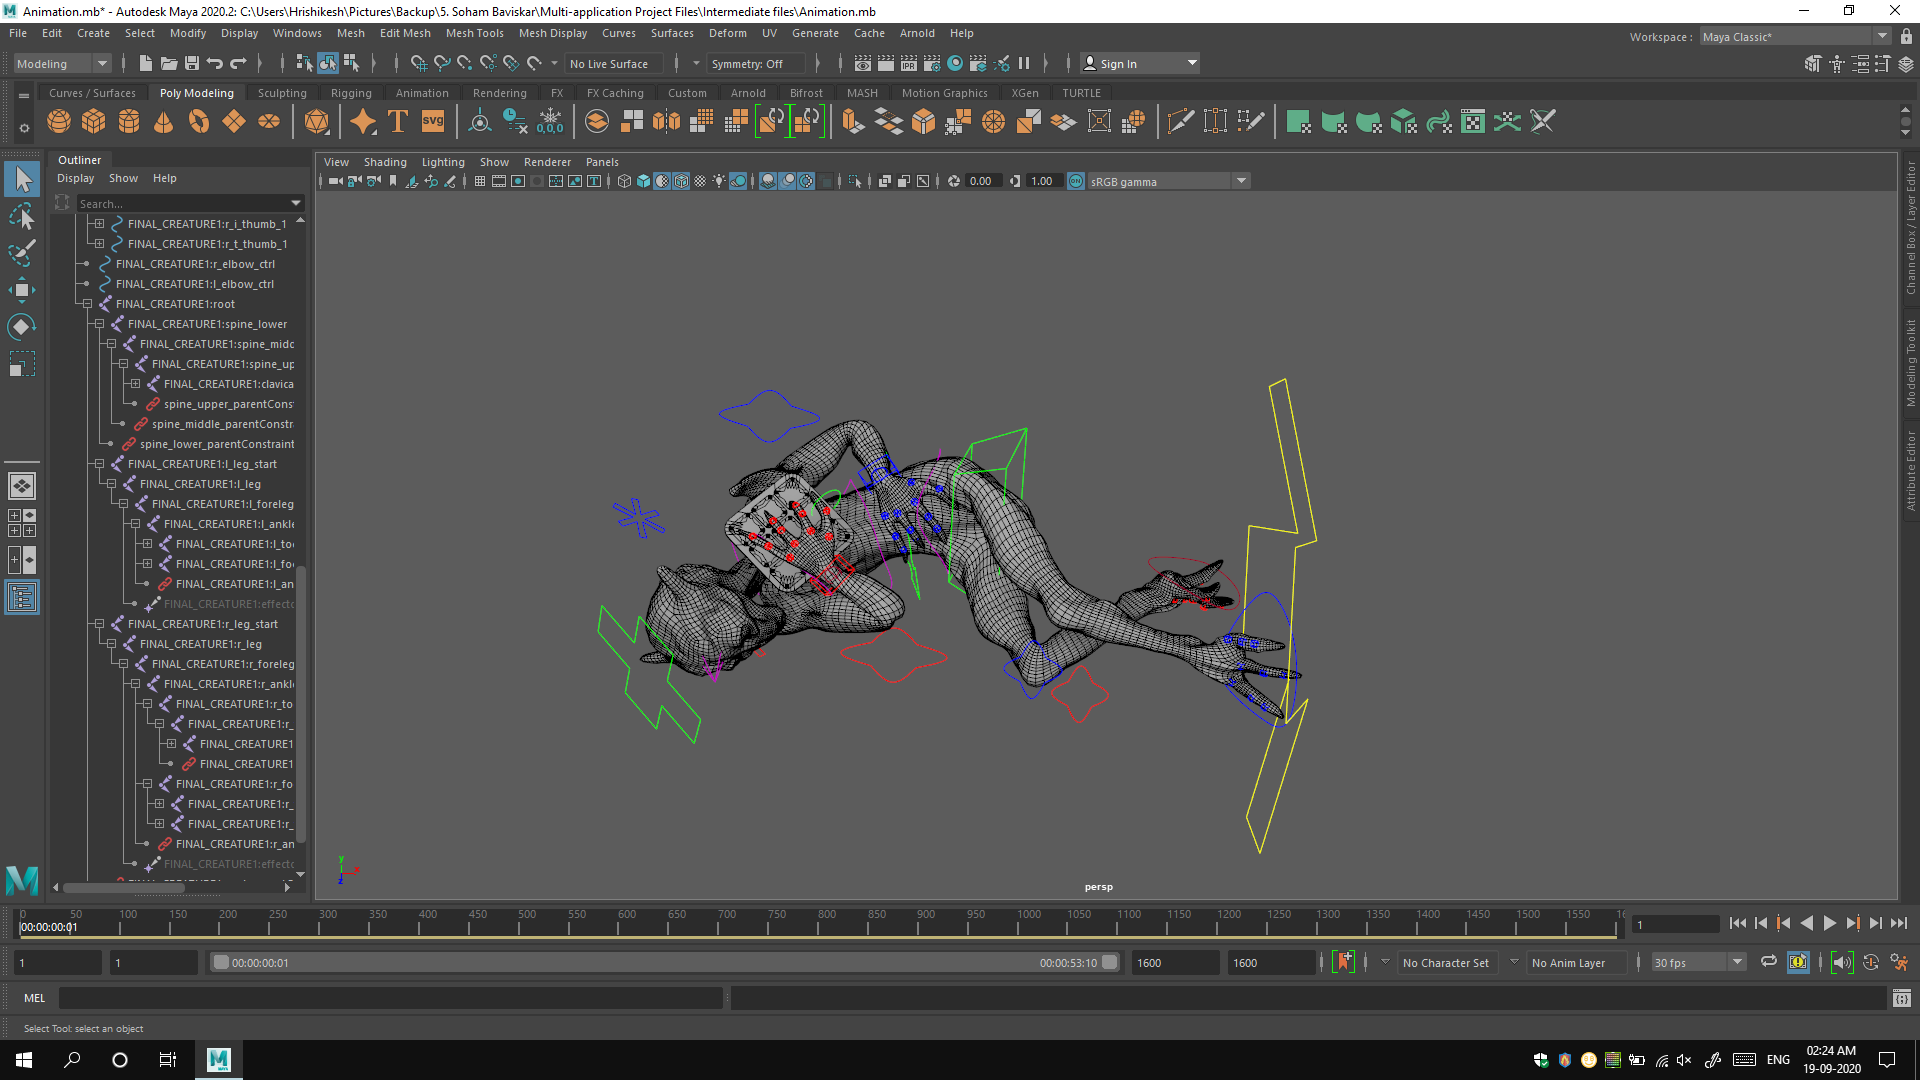1920x1080 pixels.
Task: Open the sRGB gamma view transform dropdown
Action: (x=1168, y=181)
